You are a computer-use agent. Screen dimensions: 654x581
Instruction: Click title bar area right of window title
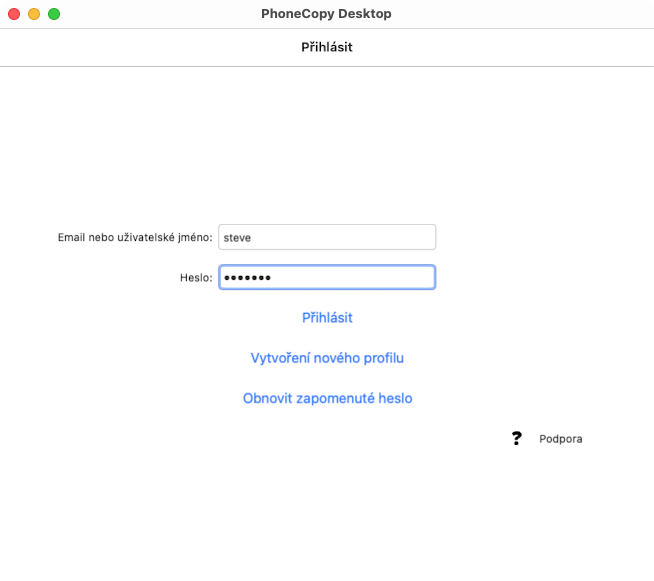tap(520, 14)
